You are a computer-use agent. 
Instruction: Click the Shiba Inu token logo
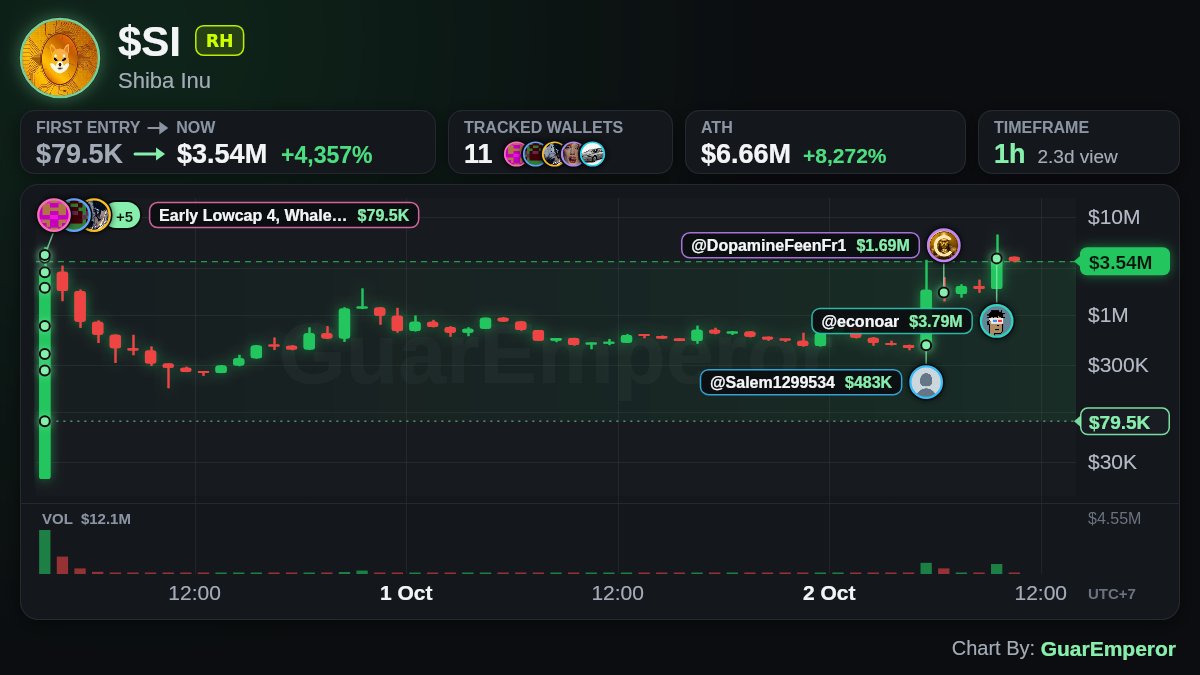coord(60,58)
